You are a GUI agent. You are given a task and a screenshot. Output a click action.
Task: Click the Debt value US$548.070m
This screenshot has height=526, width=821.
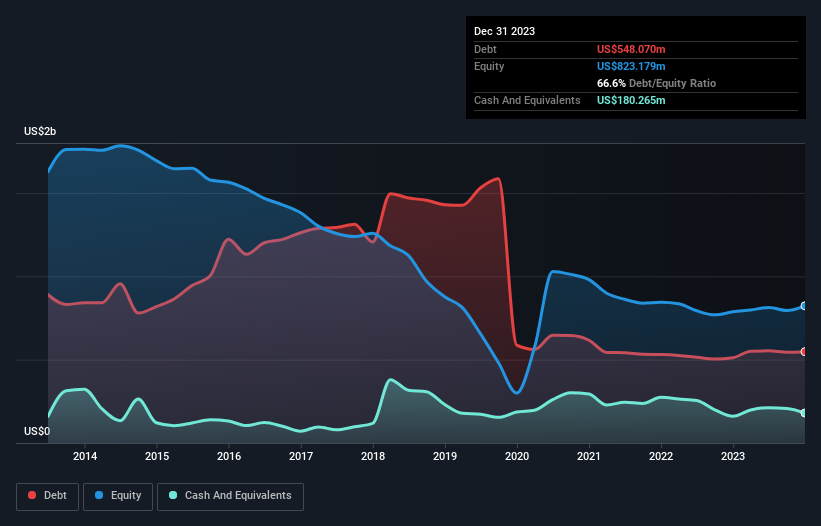click(x=631, y=49)
